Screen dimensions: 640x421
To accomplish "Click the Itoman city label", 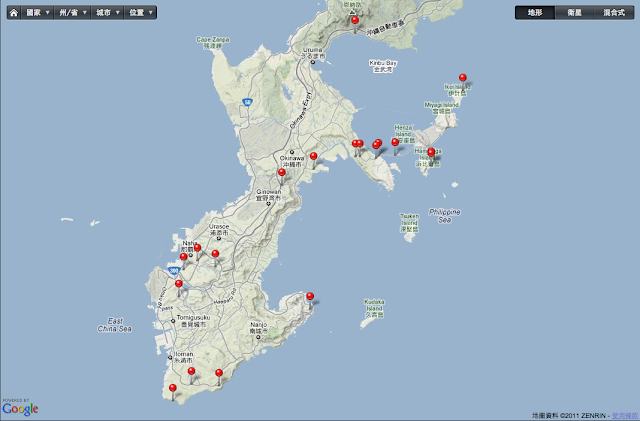I will tap(183, 357).
